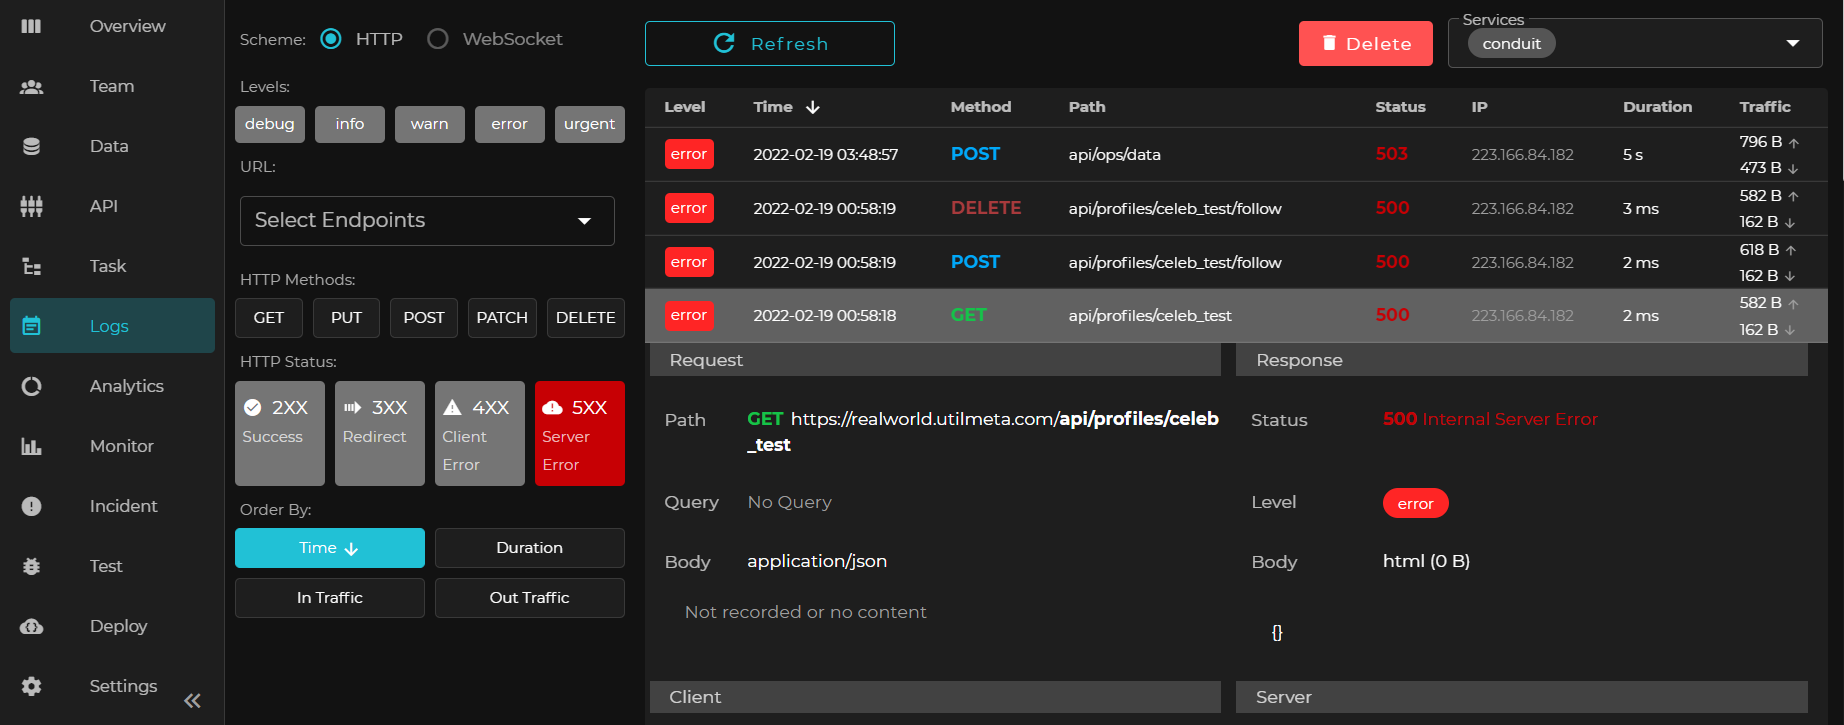Open the Incident menu item

112,506
